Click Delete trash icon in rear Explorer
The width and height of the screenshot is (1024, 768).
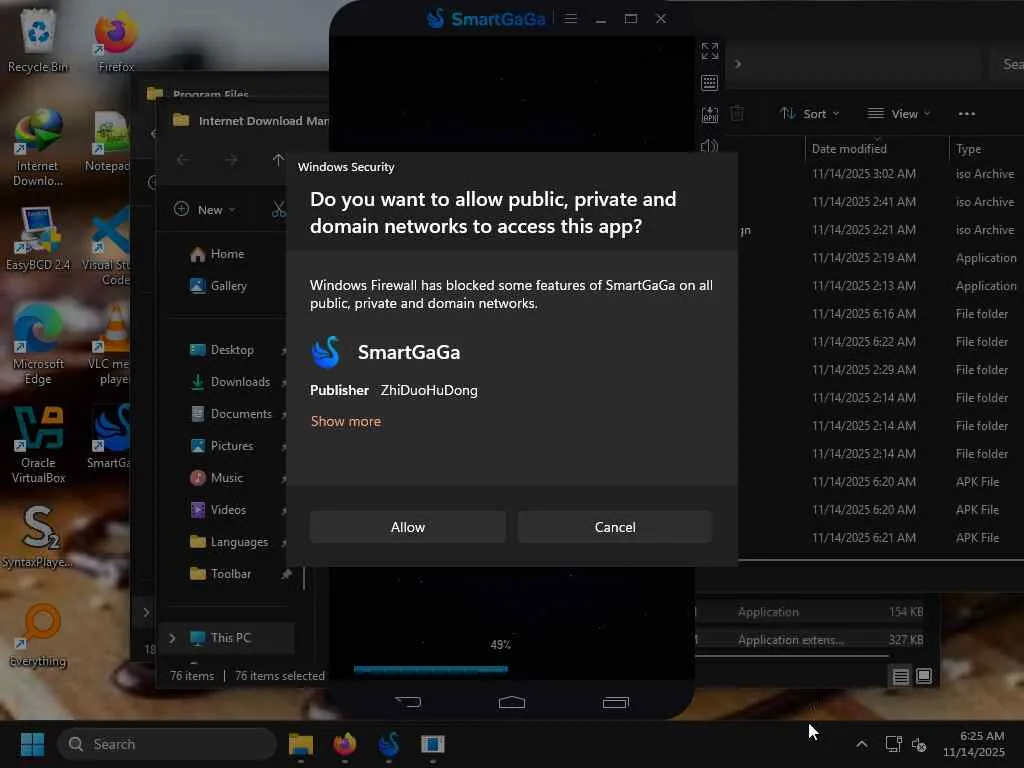pos(737,114)
